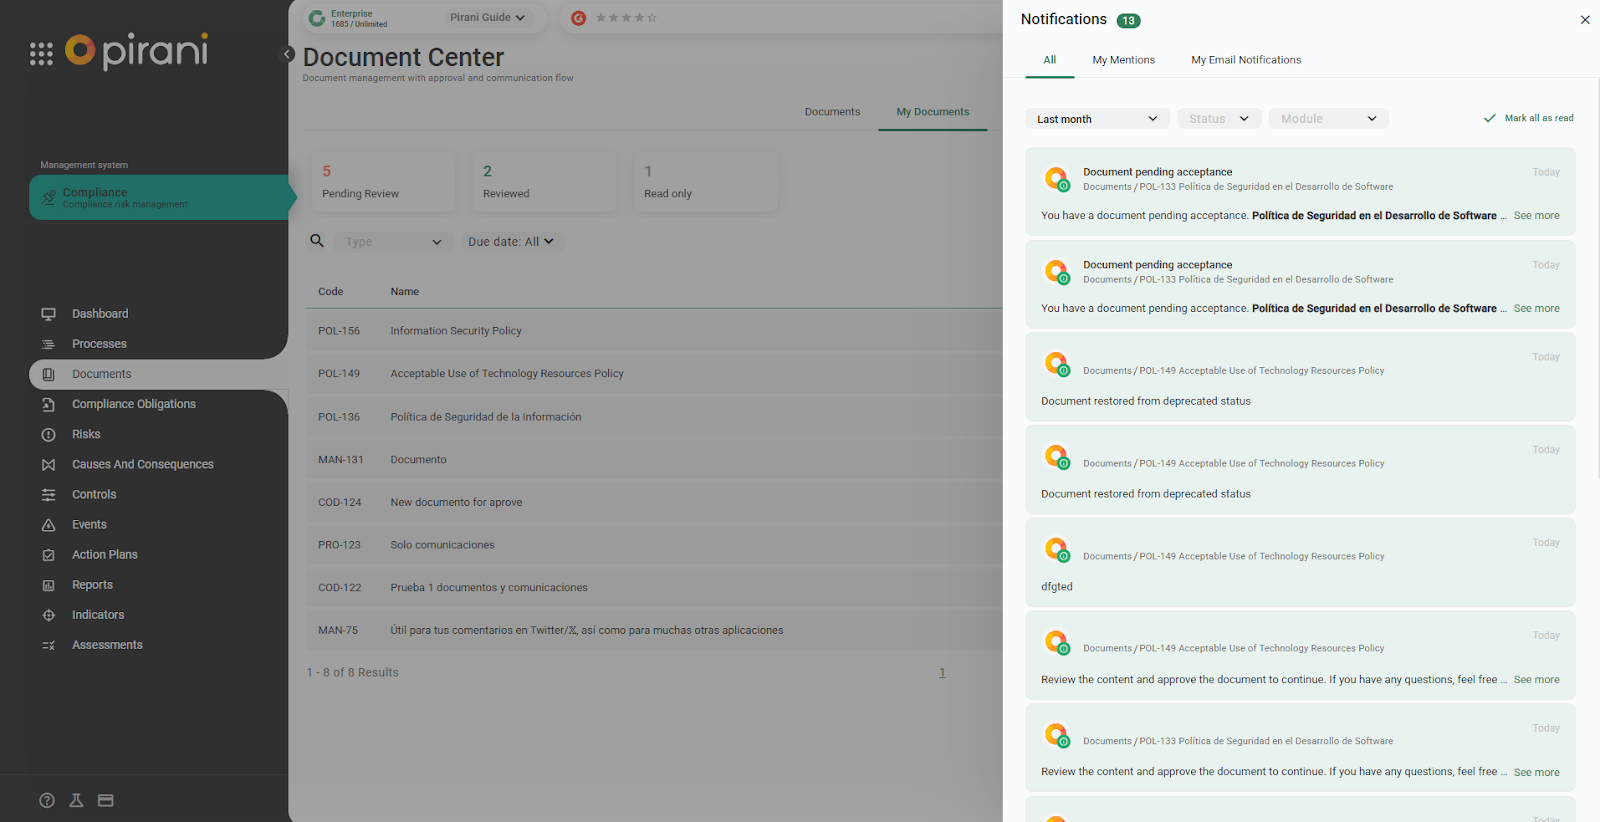Collapse the sidebar with the arrow icon
The height and width of the screenshot is (822, 1600).
(x=288, y=54)
